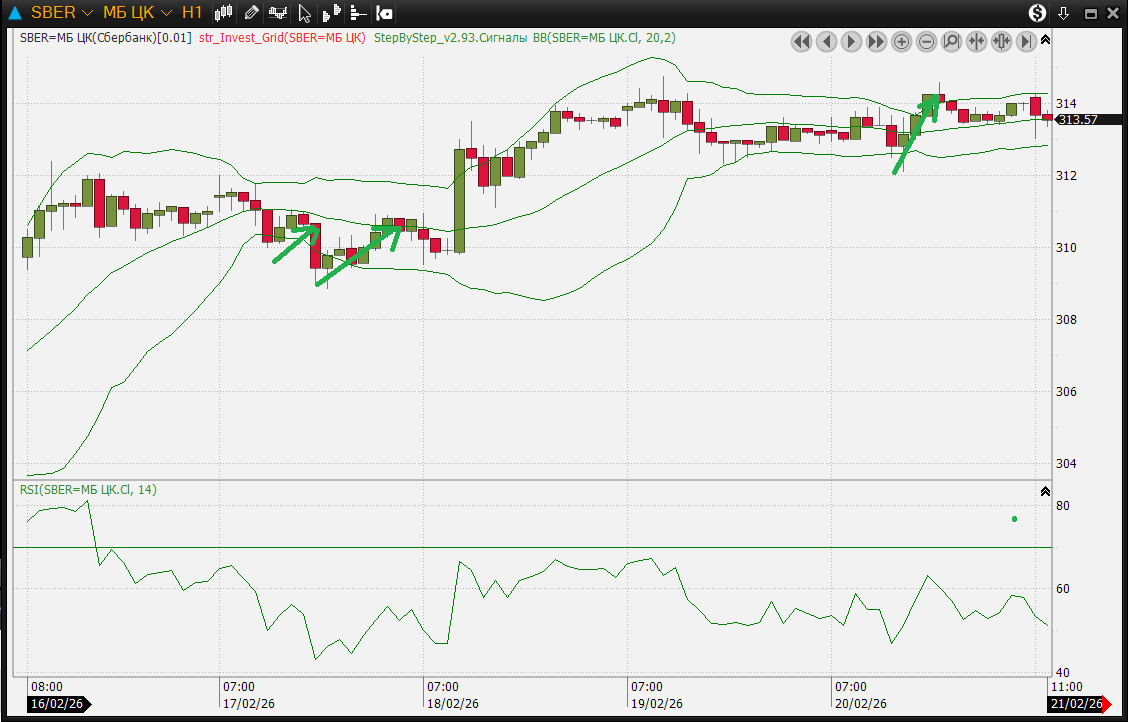Open the SBER ticker dropdown
The height and width of the screenshot is (722, 1128).
(x=62, y=12)
